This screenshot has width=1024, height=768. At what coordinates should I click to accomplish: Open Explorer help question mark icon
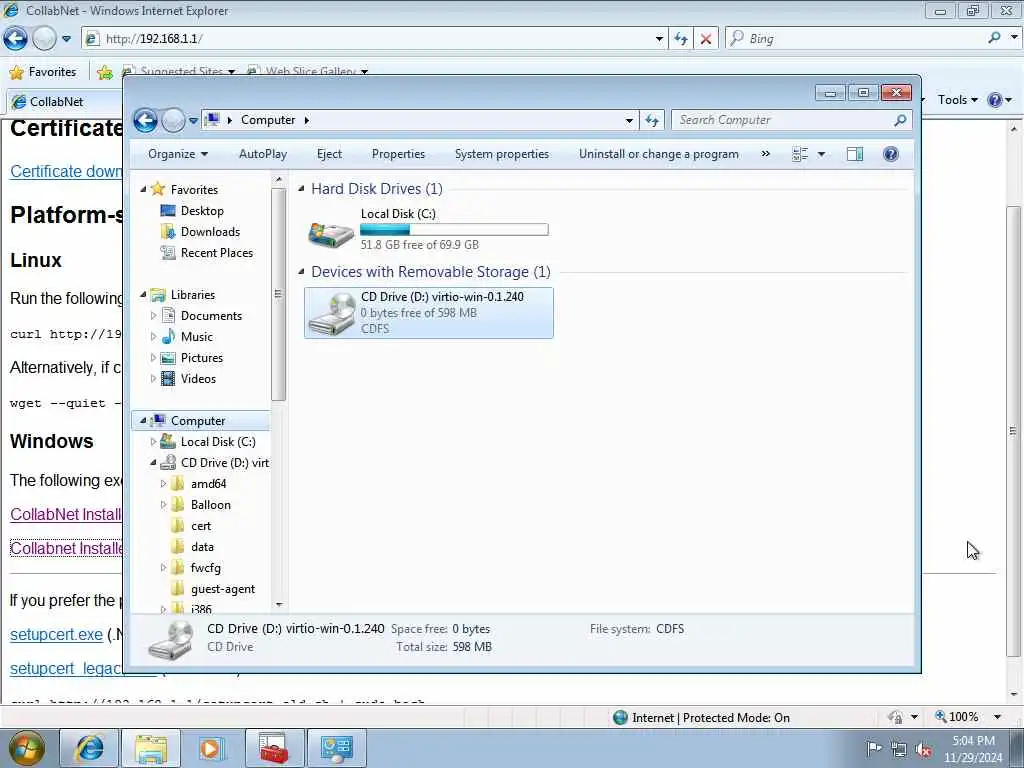(891, 154)
